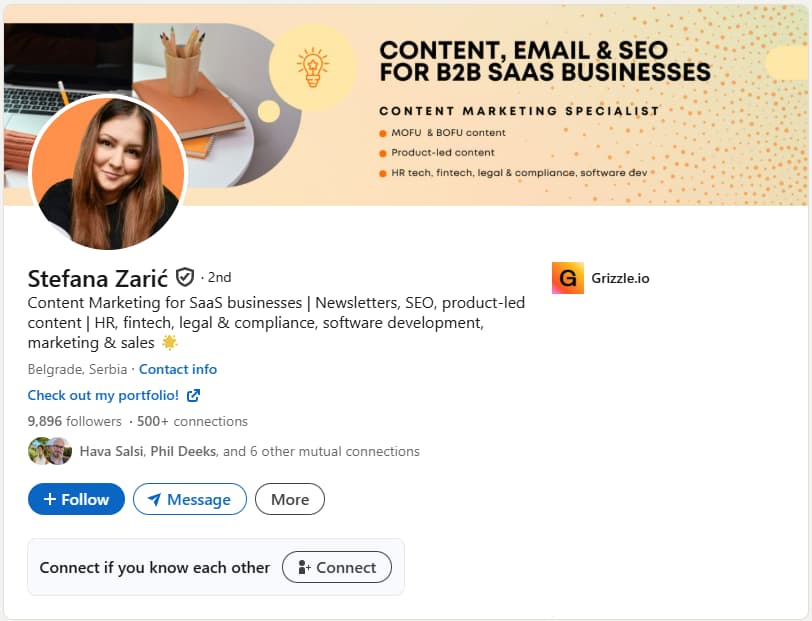
Task: Click Check out my portfolio link
Action: (105, 396)
